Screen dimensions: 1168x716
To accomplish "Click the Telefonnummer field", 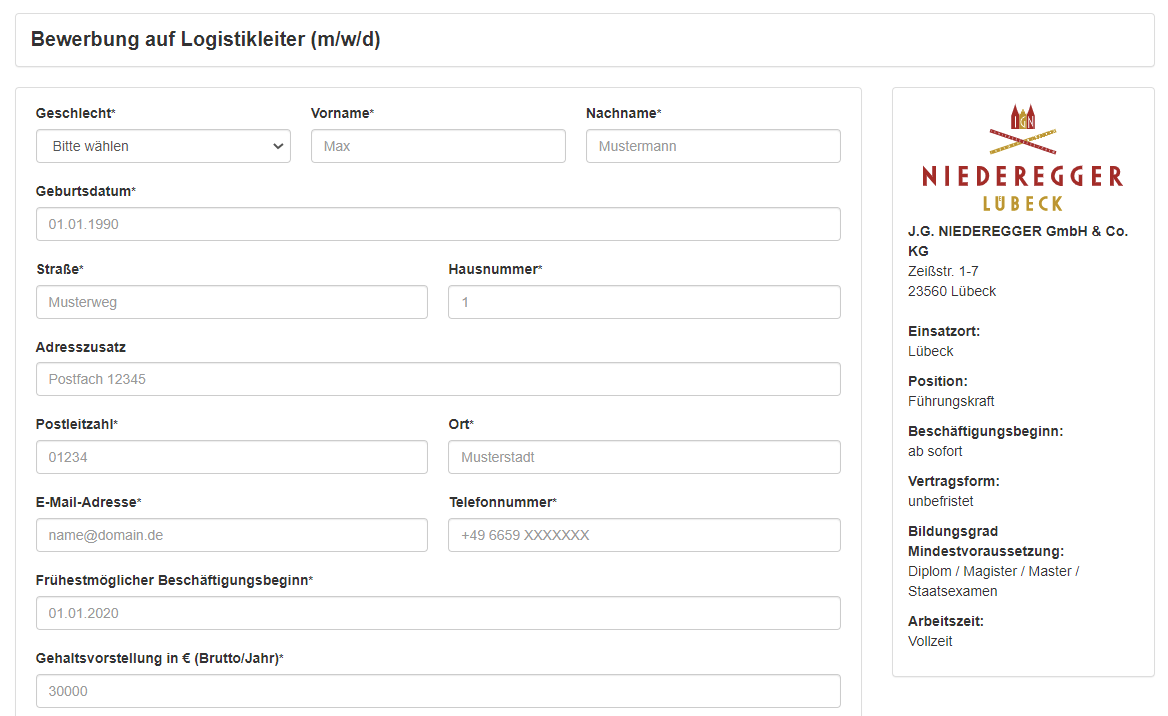I will click(644, 535).
